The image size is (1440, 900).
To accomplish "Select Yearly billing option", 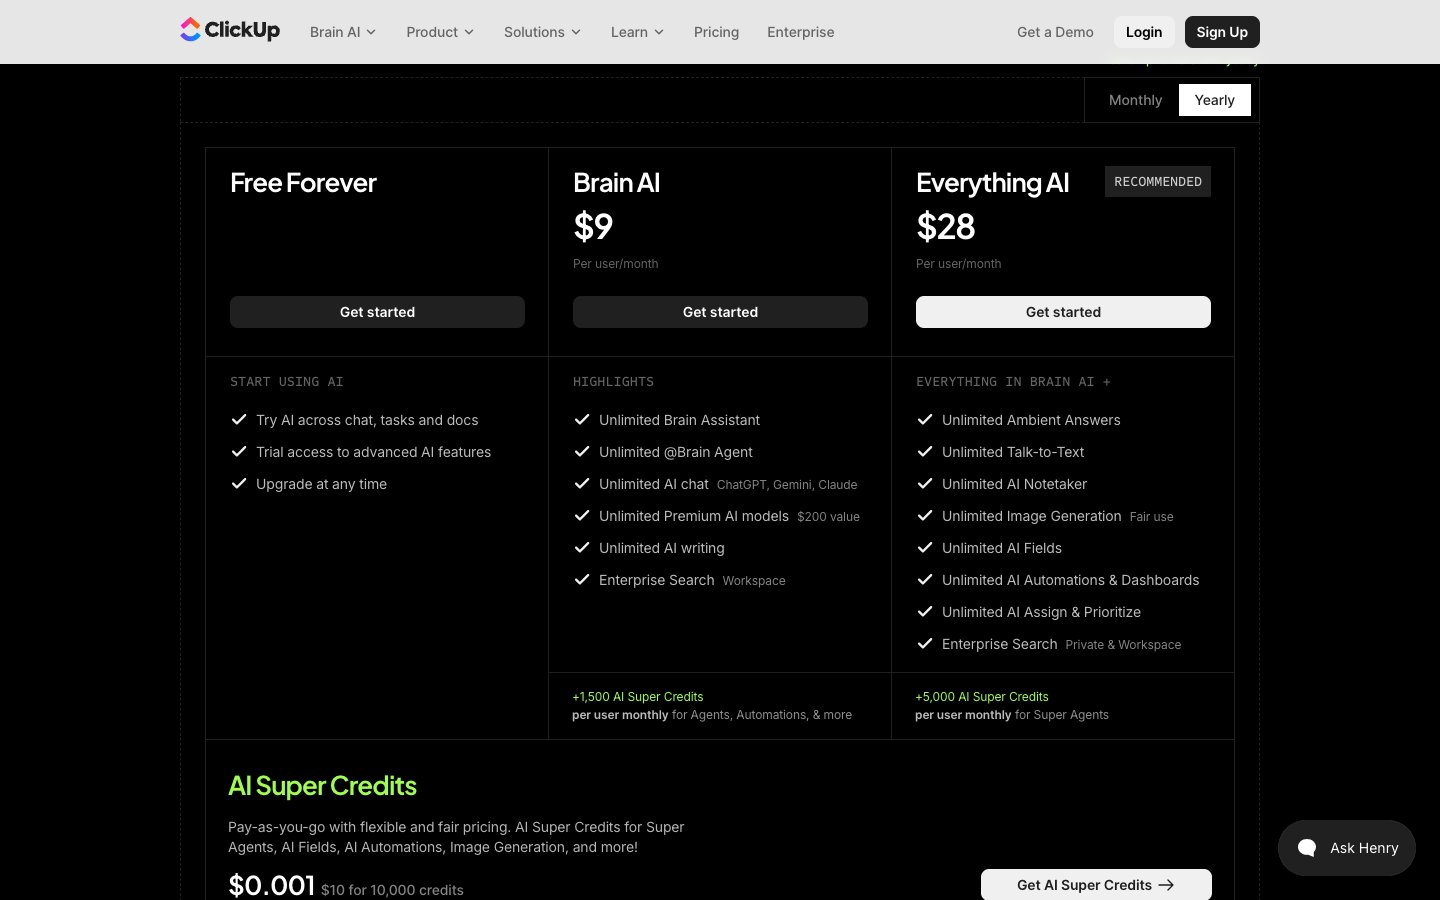I will (1214, 100).
